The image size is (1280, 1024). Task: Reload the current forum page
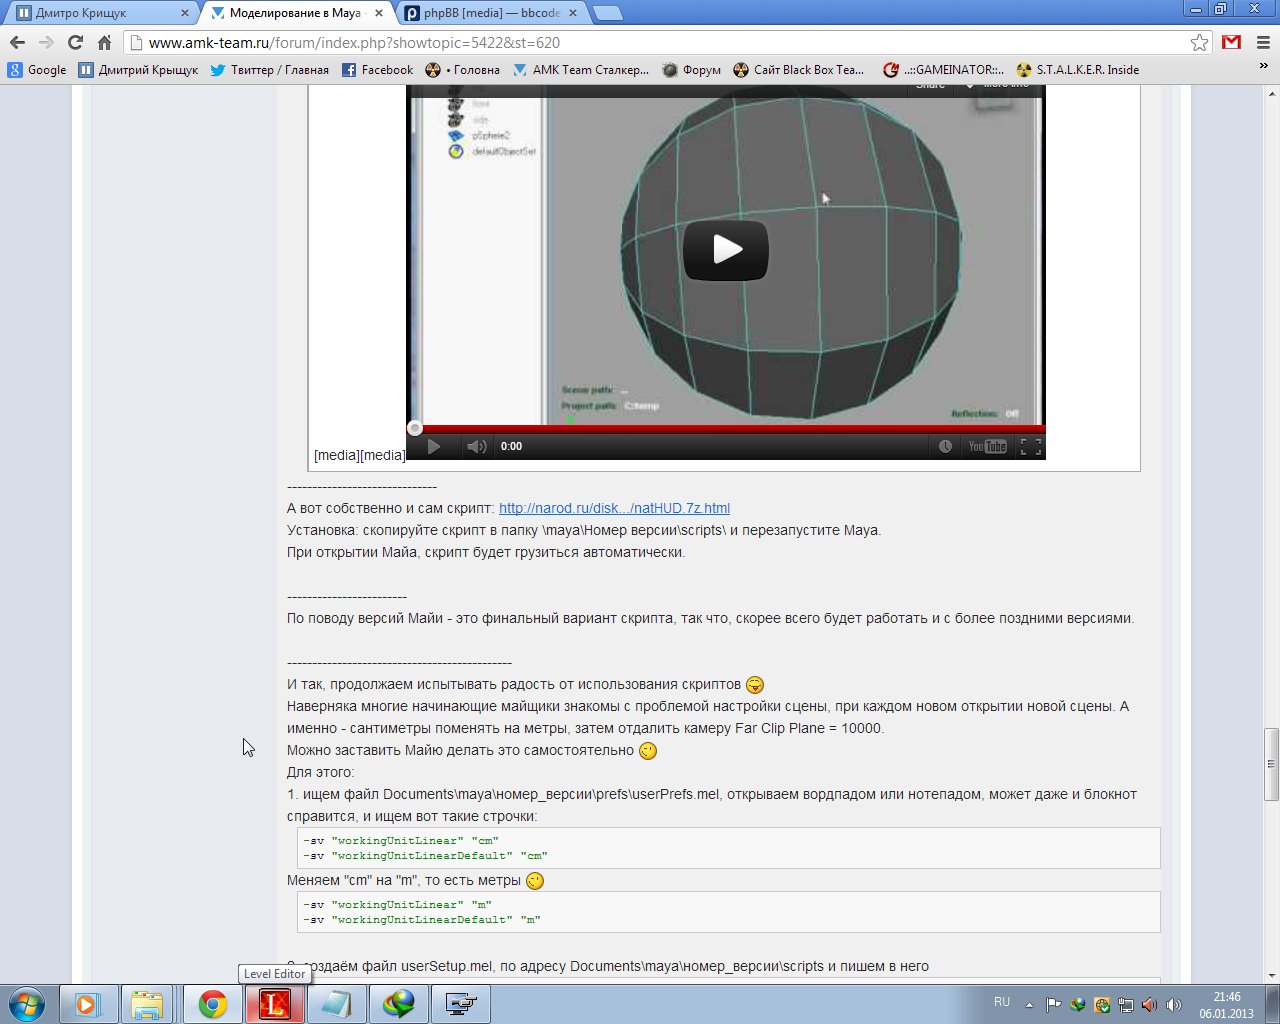coord(75,42)
